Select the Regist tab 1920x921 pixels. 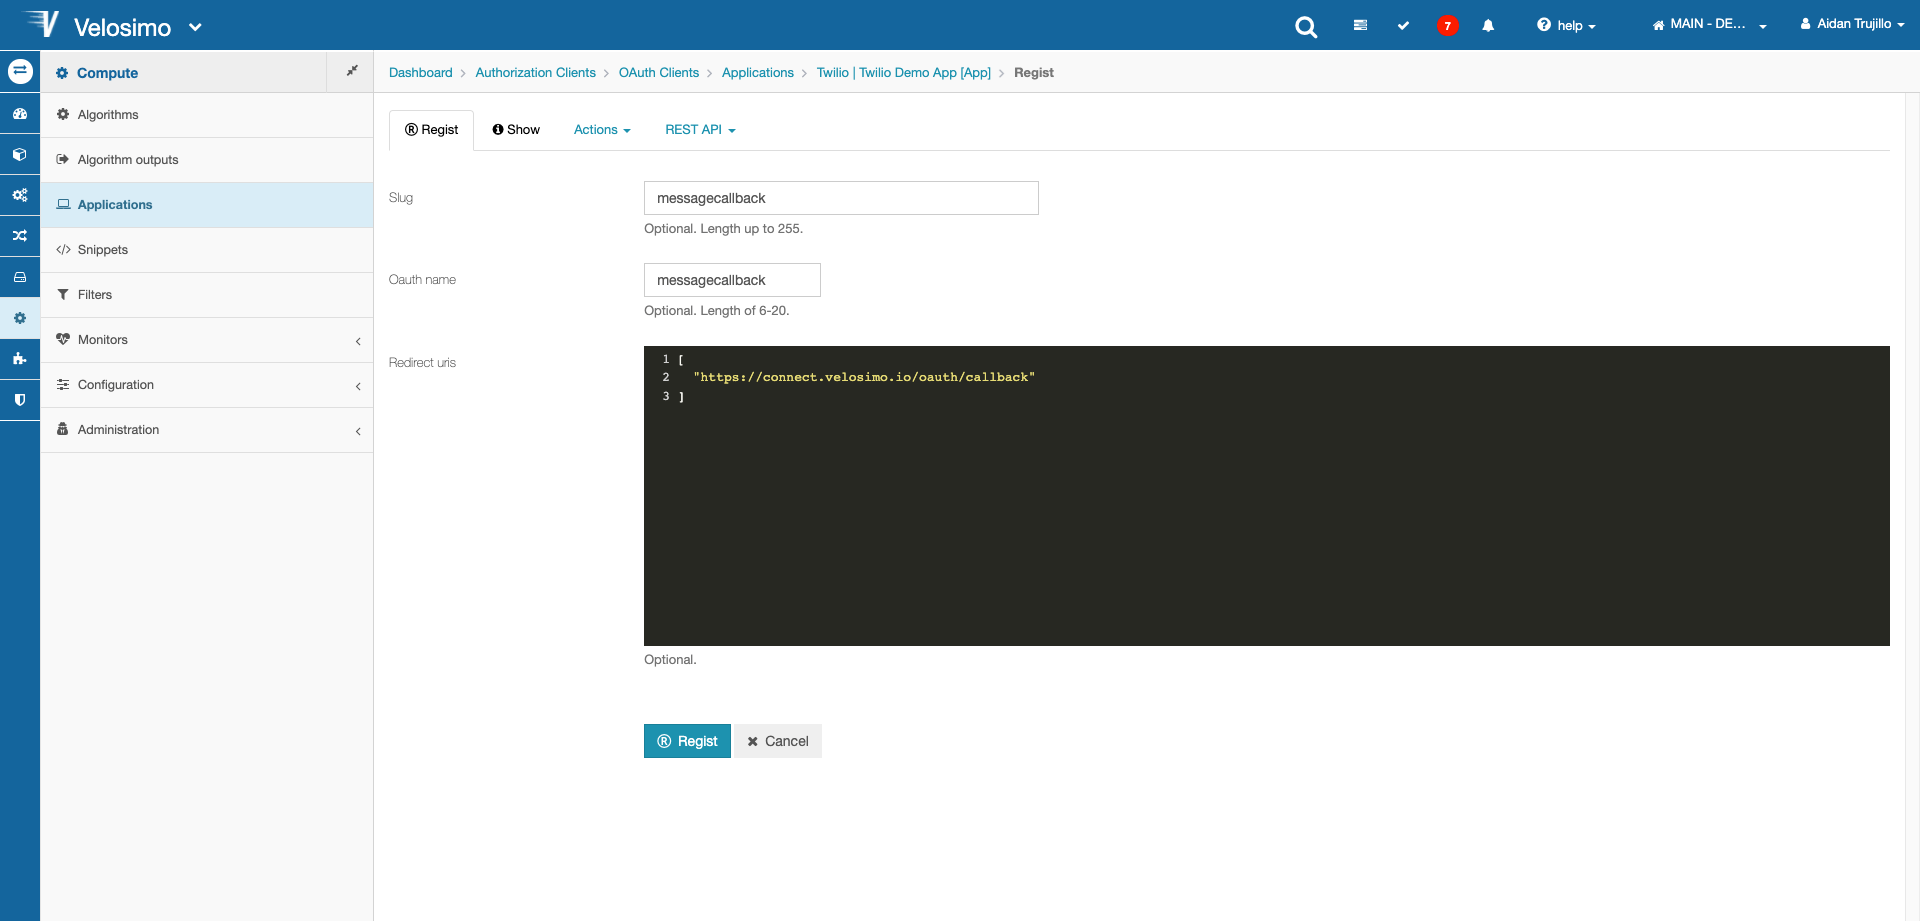coord(431,130)
